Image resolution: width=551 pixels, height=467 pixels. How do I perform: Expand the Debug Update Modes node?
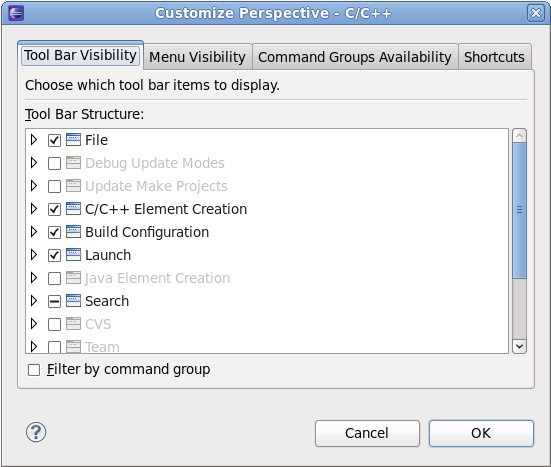[x=34, y=163]
